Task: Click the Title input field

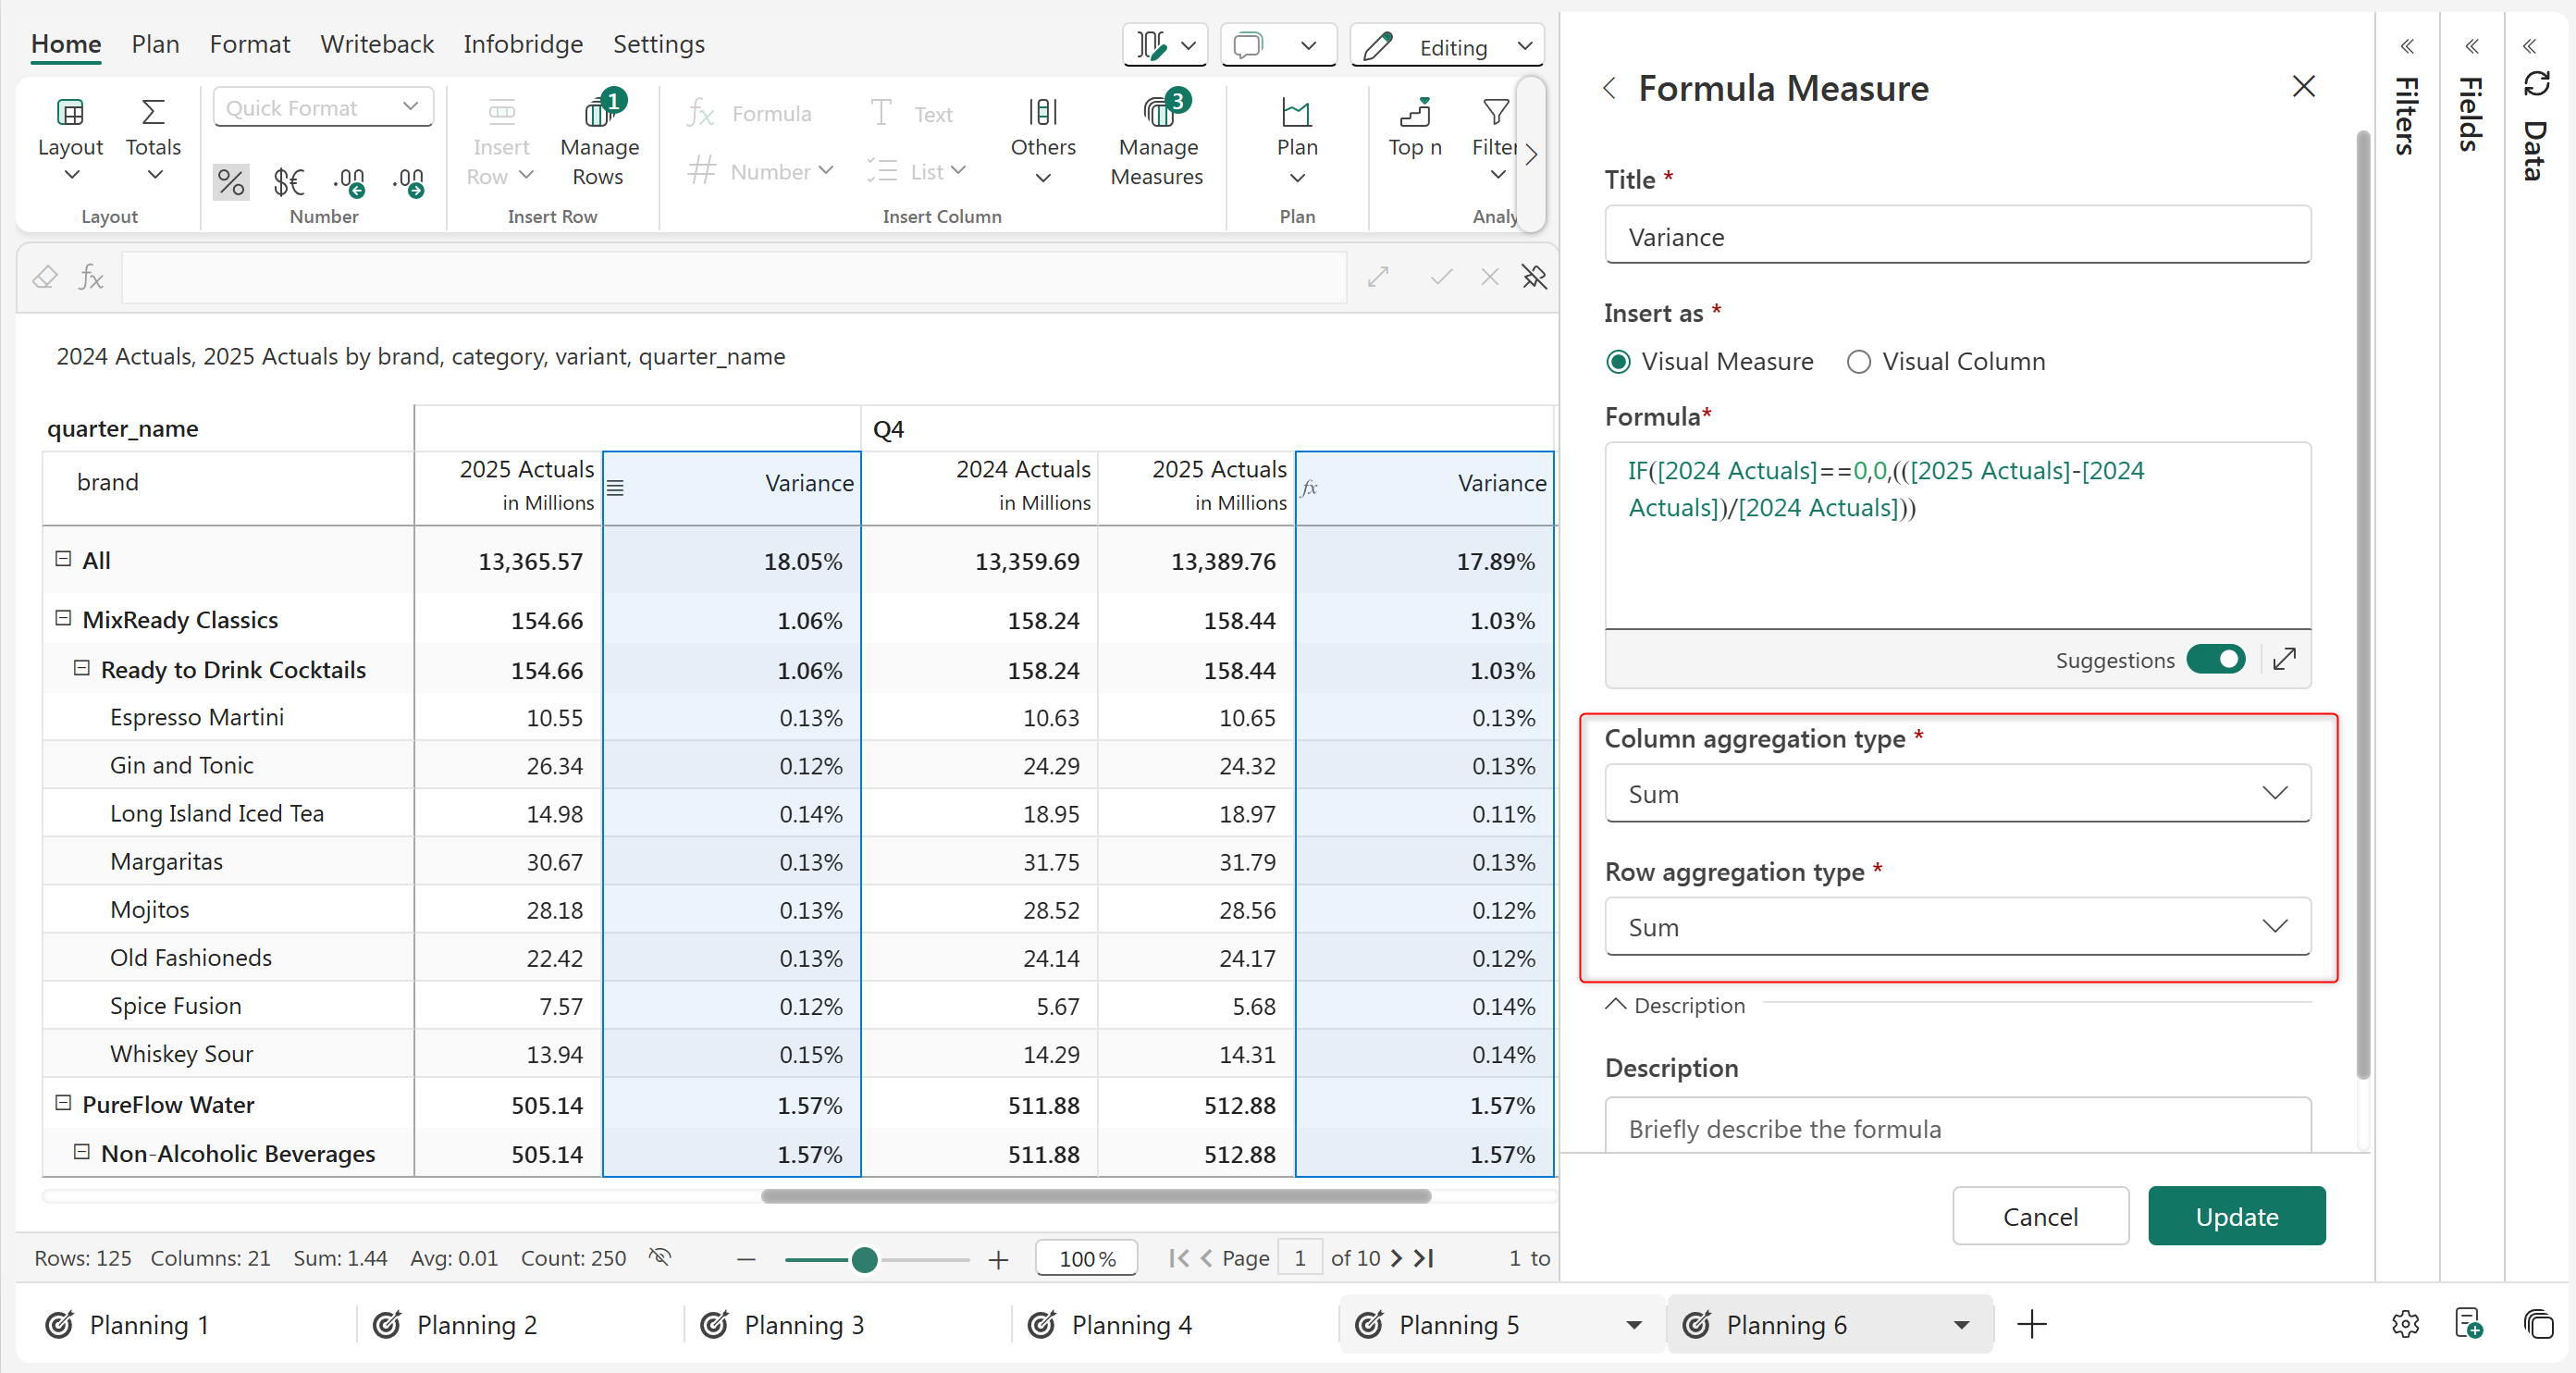Action: (1957, 236)
